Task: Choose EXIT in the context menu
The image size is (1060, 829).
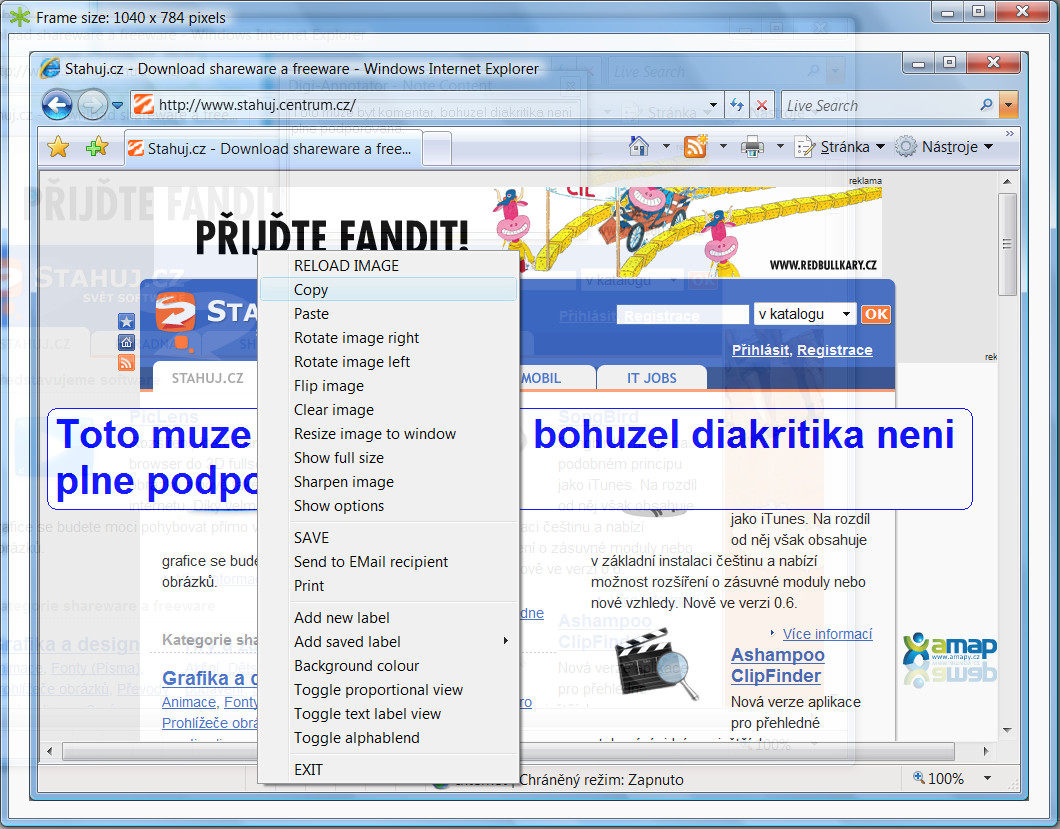Action: click(x=388, y=769)
